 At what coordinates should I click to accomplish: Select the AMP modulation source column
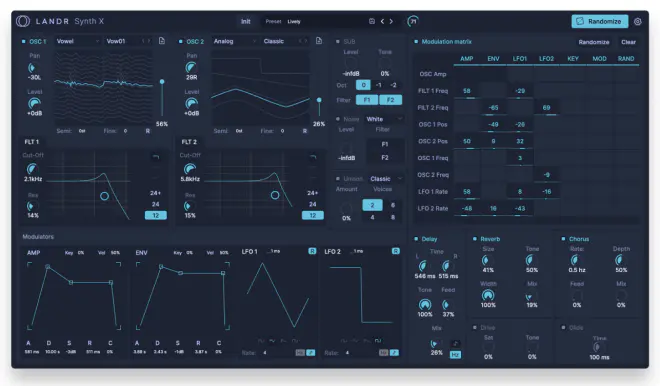466,59
